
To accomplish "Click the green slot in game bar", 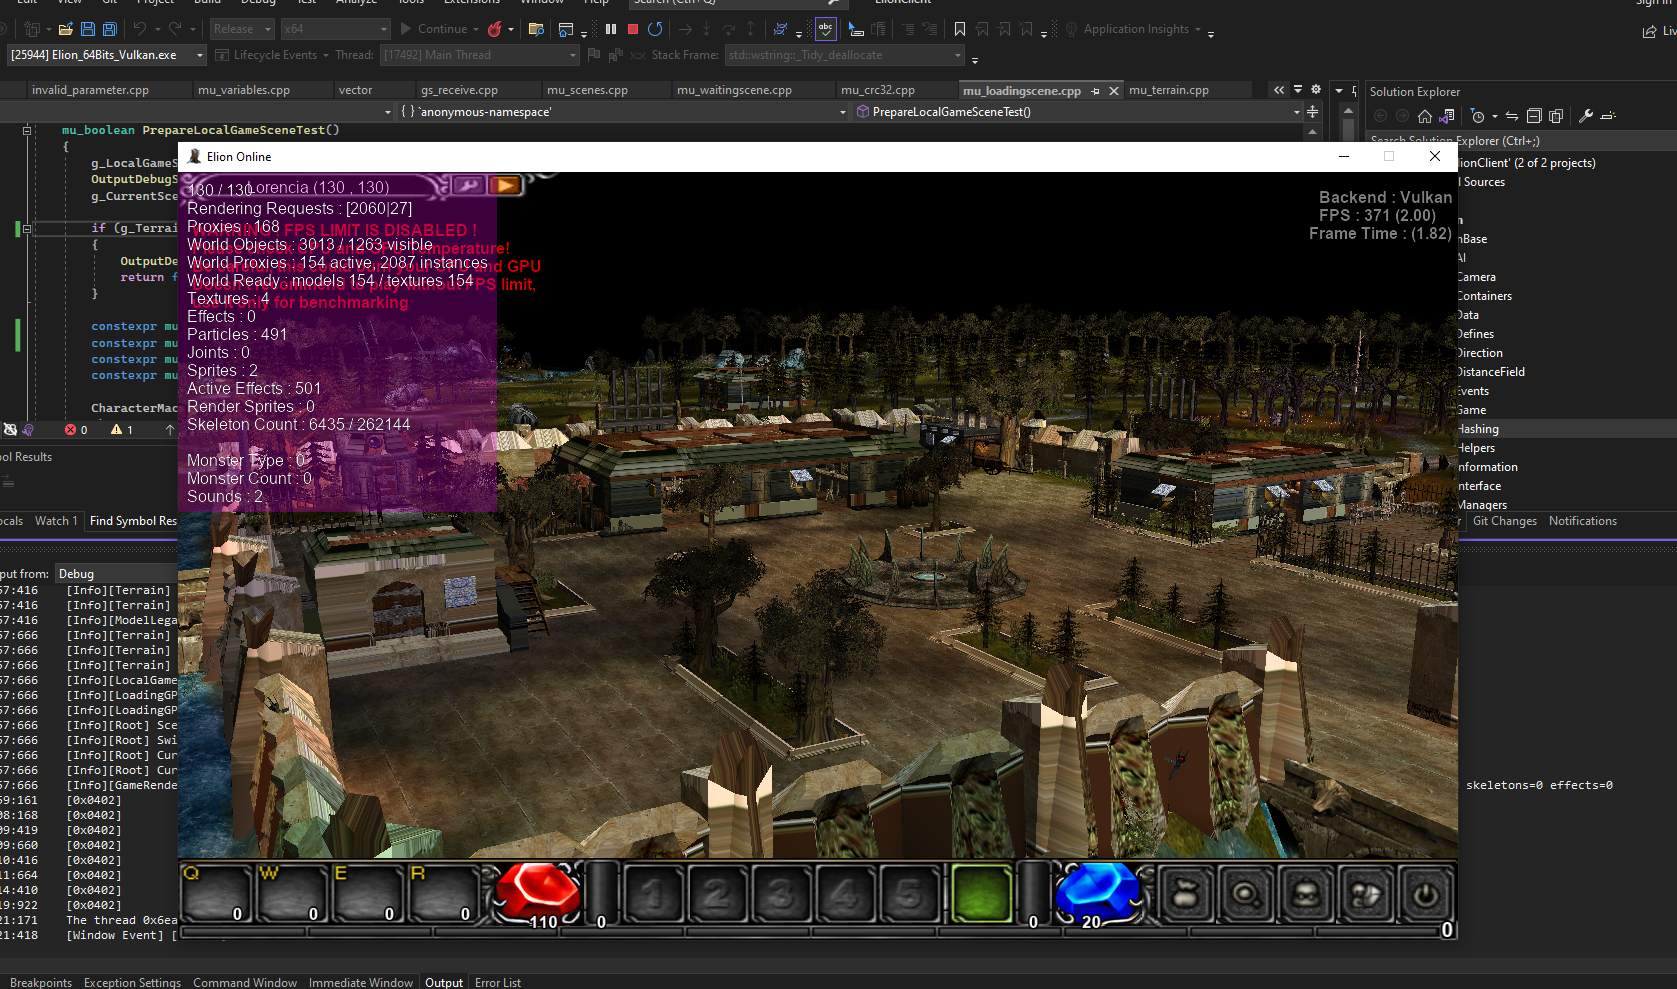I will (x=981, y=894).
